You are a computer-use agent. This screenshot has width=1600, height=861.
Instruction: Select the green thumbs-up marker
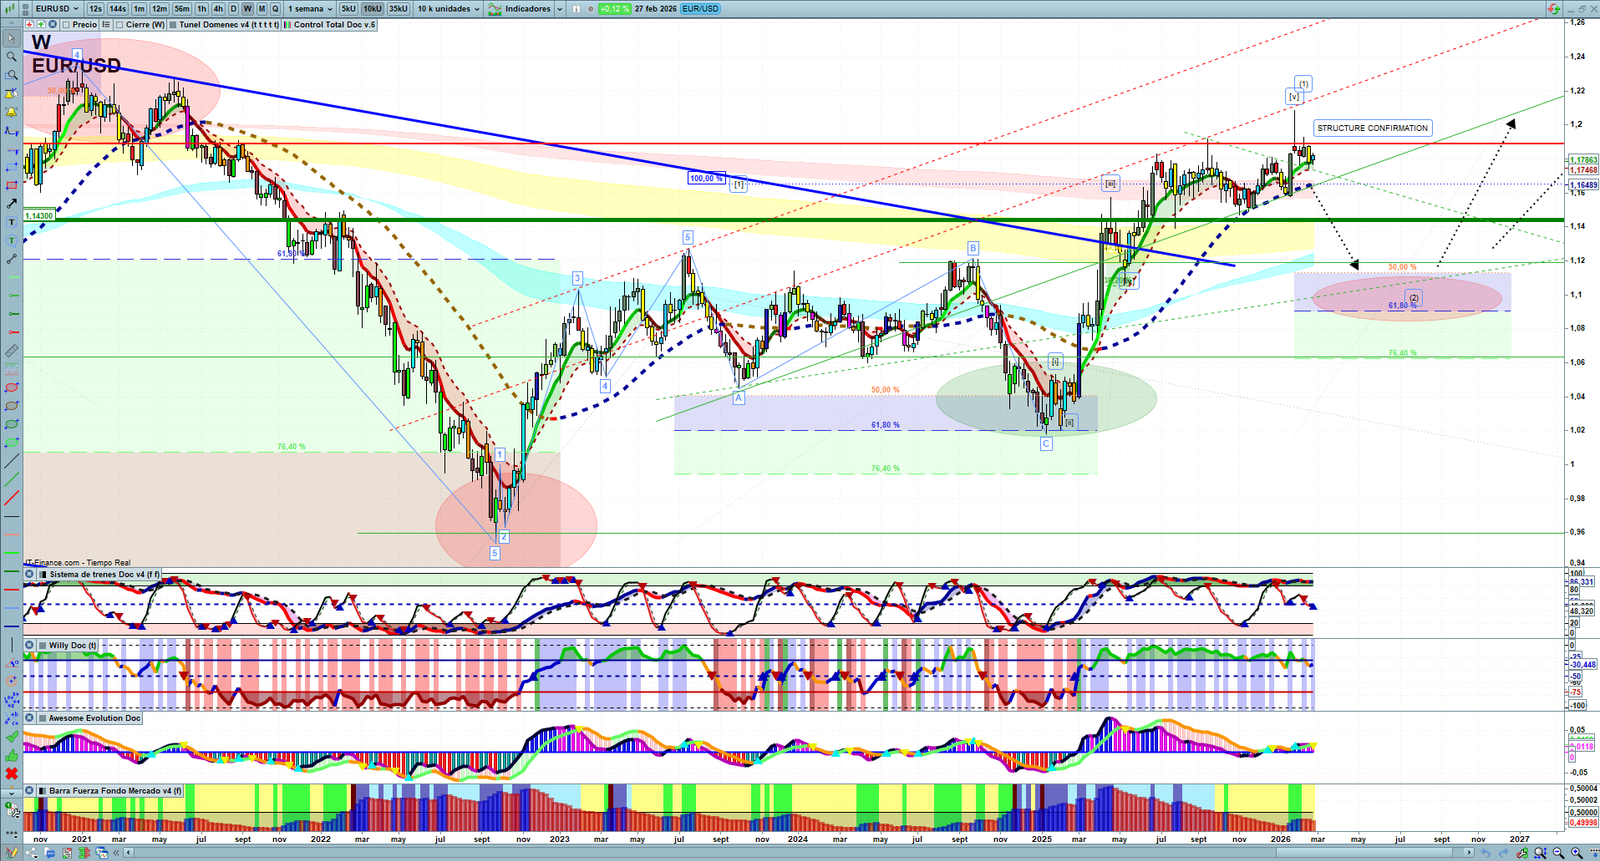coord(11,755)
